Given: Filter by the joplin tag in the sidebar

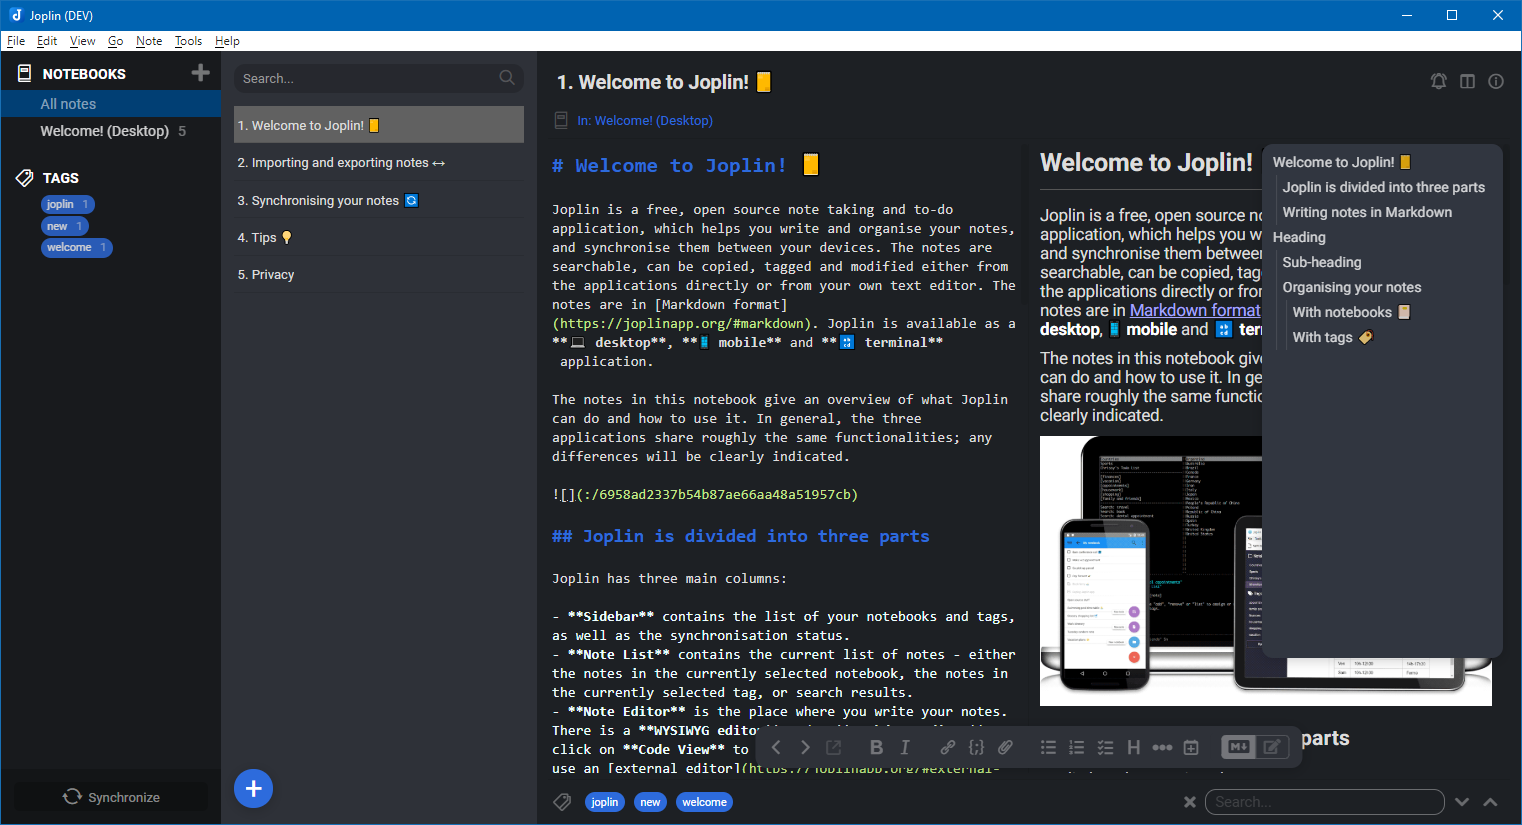Looking at the screenshot, I should click(x=68, y=204).
